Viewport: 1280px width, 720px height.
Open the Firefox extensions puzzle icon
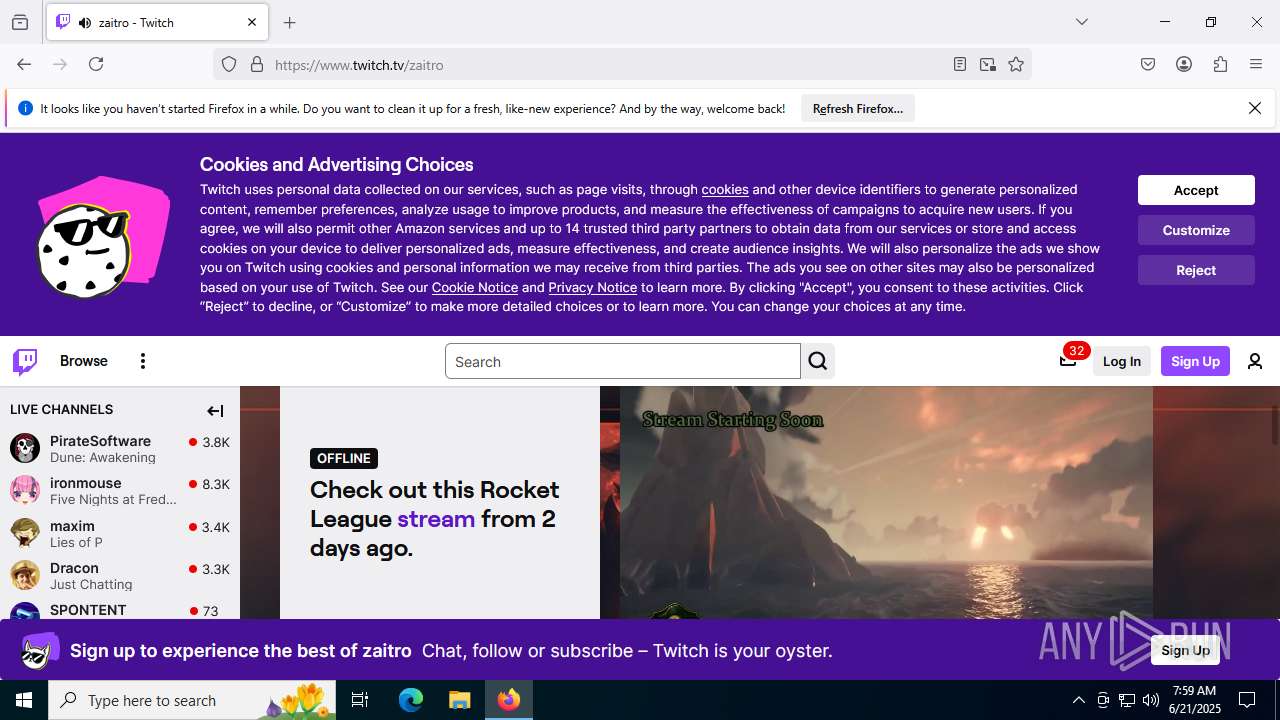tap(1220, 64)
